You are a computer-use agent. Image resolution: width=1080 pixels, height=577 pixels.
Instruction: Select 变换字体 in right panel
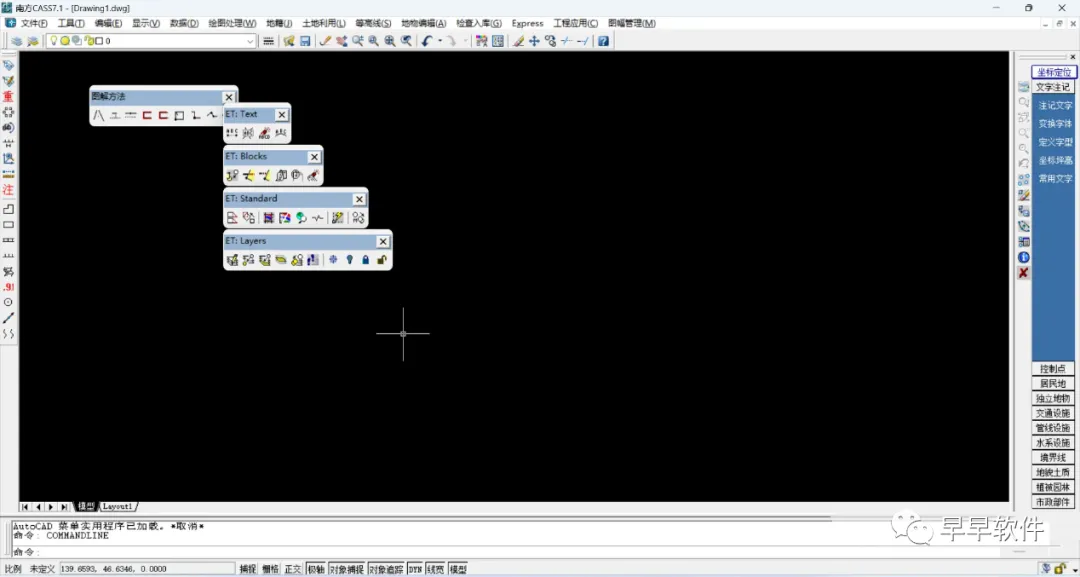coord(1055,124)
